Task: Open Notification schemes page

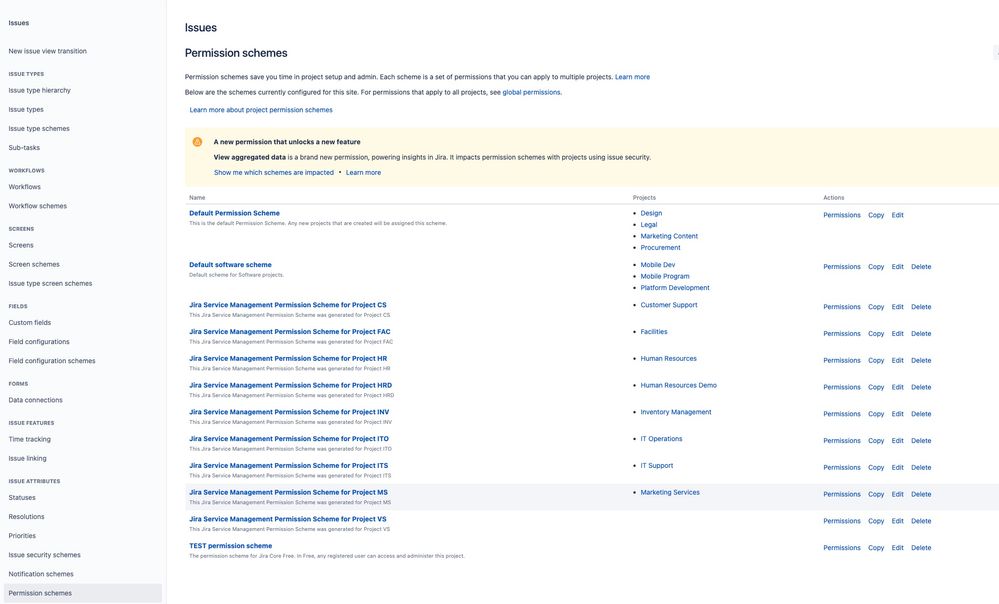Action: pos(41,574)
